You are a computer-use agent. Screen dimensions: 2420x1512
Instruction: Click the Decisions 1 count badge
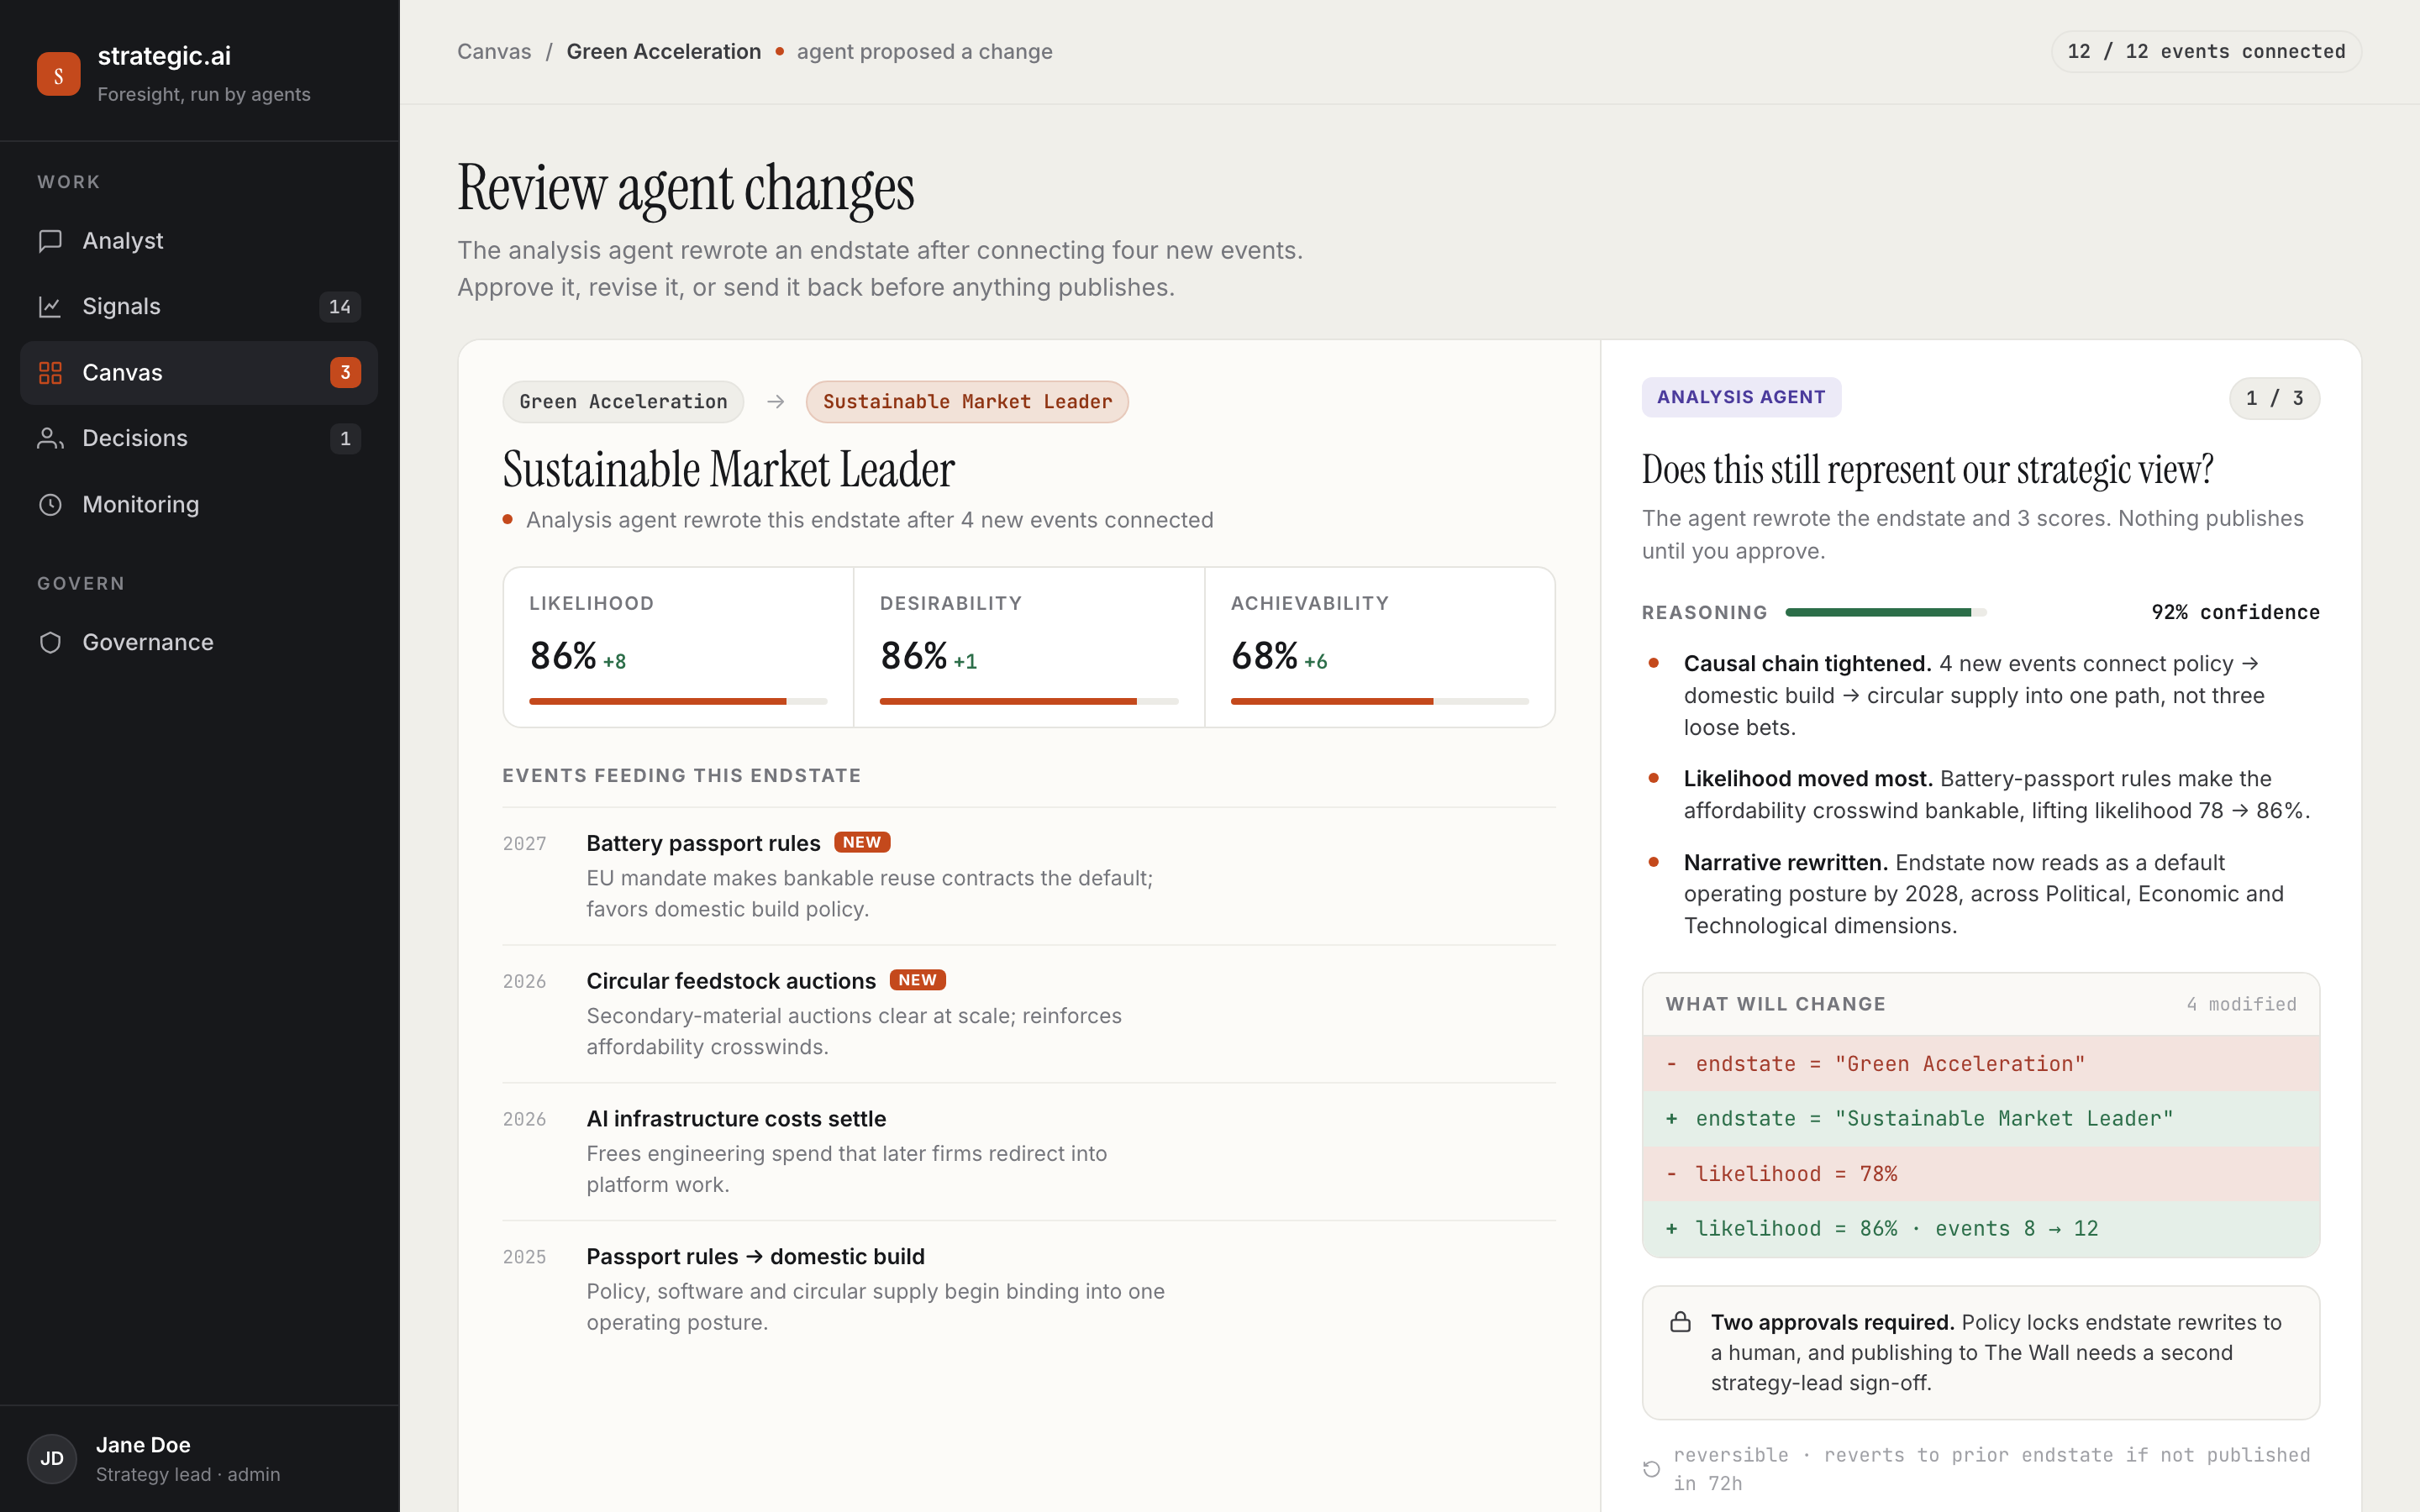(x=345, y=439)
